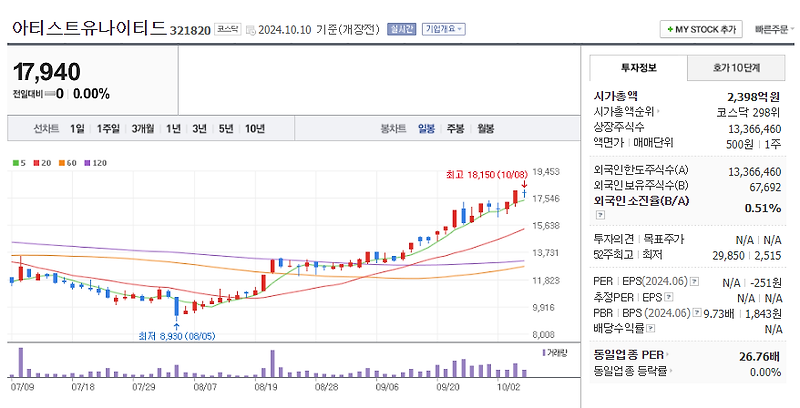Click purple 120-day moving average legend
The width and height of the screenshot is (800, 408).
click(95, 163)
